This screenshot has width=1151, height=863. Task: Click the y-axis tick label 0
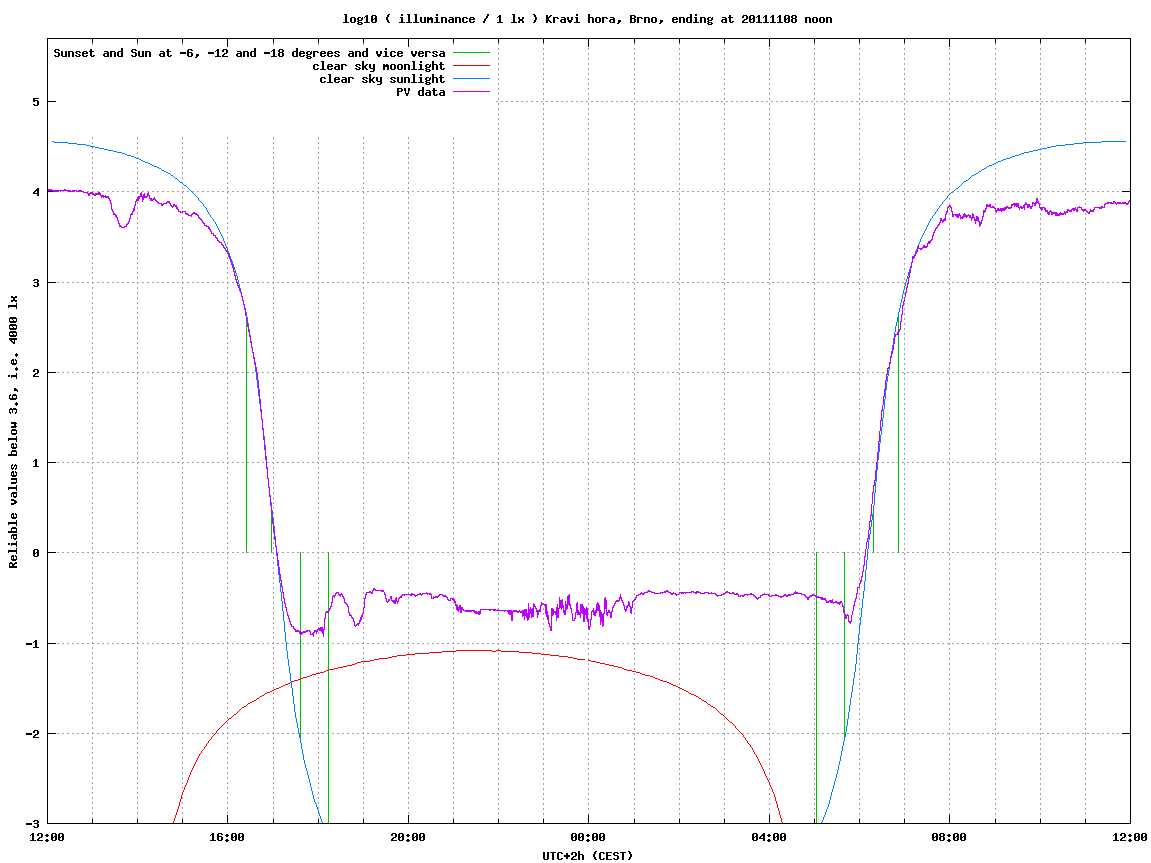35,553
